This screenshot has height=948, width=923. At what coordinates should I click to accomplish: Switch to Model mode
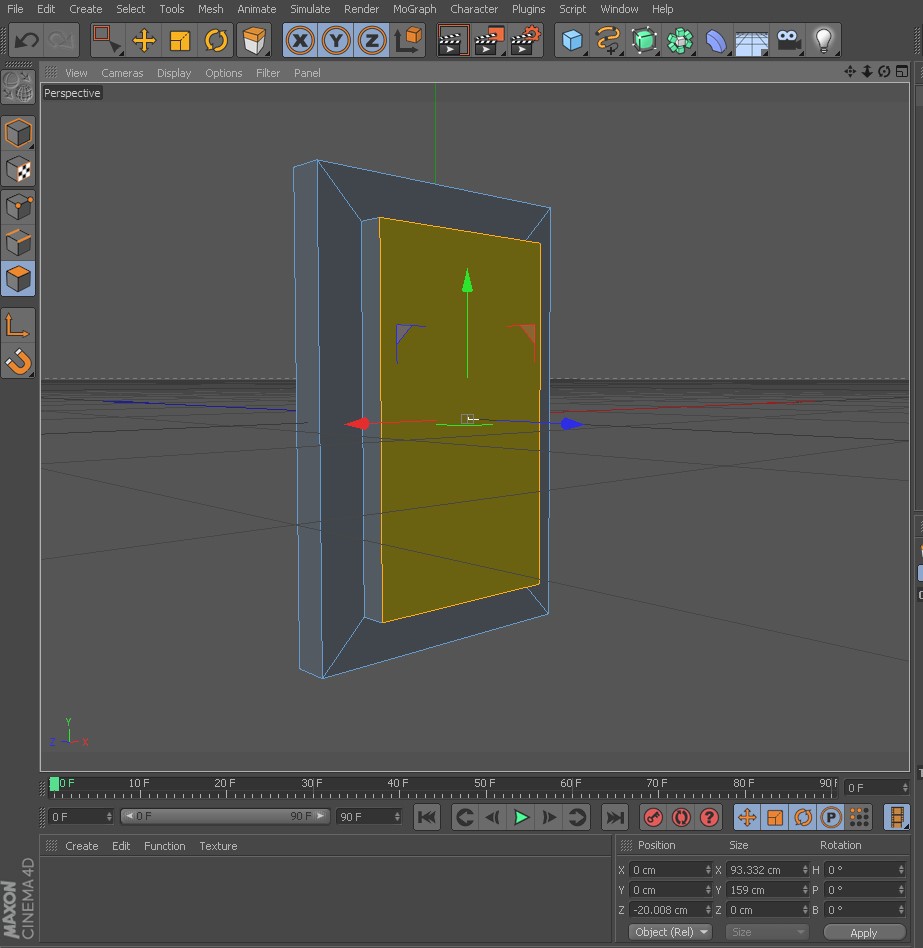tap(18, 133)
